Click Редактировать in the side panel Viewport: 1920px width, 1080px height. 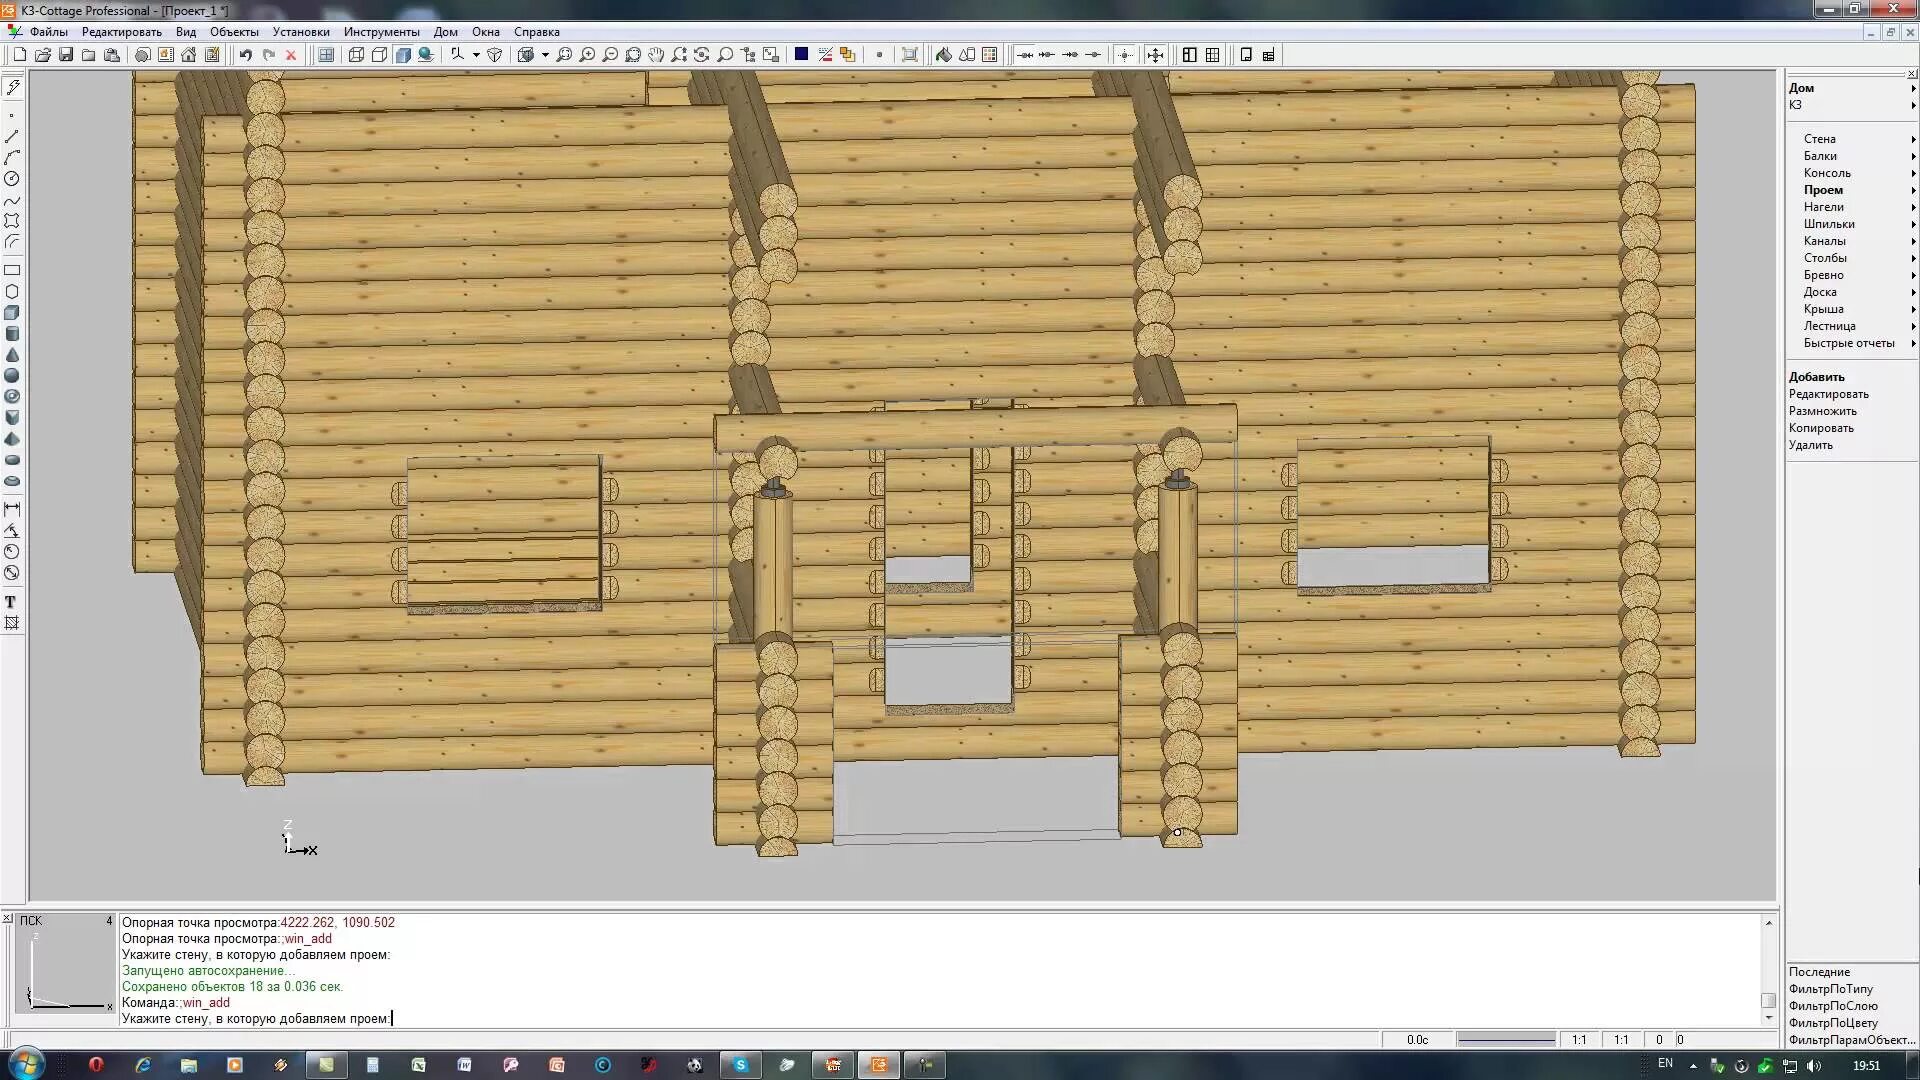pyautogui.click(x=1828, y=394)
